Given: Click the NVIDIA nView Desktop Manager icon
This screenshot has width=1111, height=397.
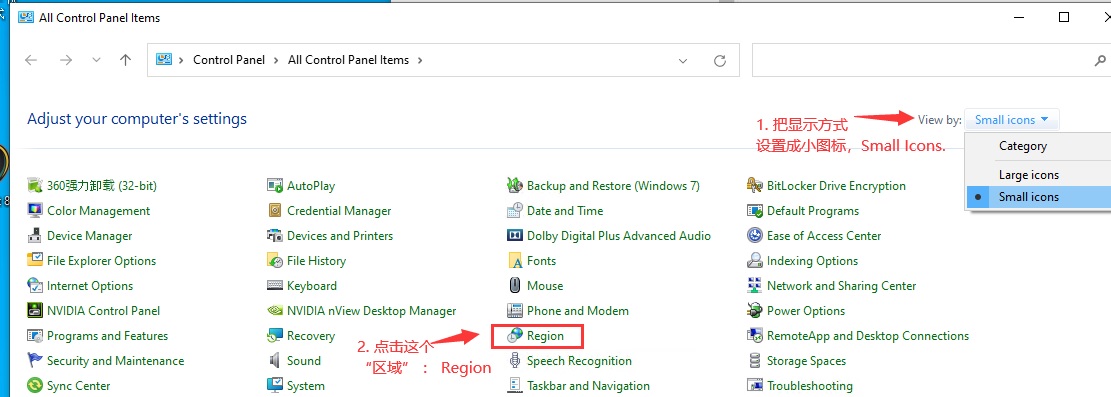Looking at the screenshot, I should (x=275, y=311).
